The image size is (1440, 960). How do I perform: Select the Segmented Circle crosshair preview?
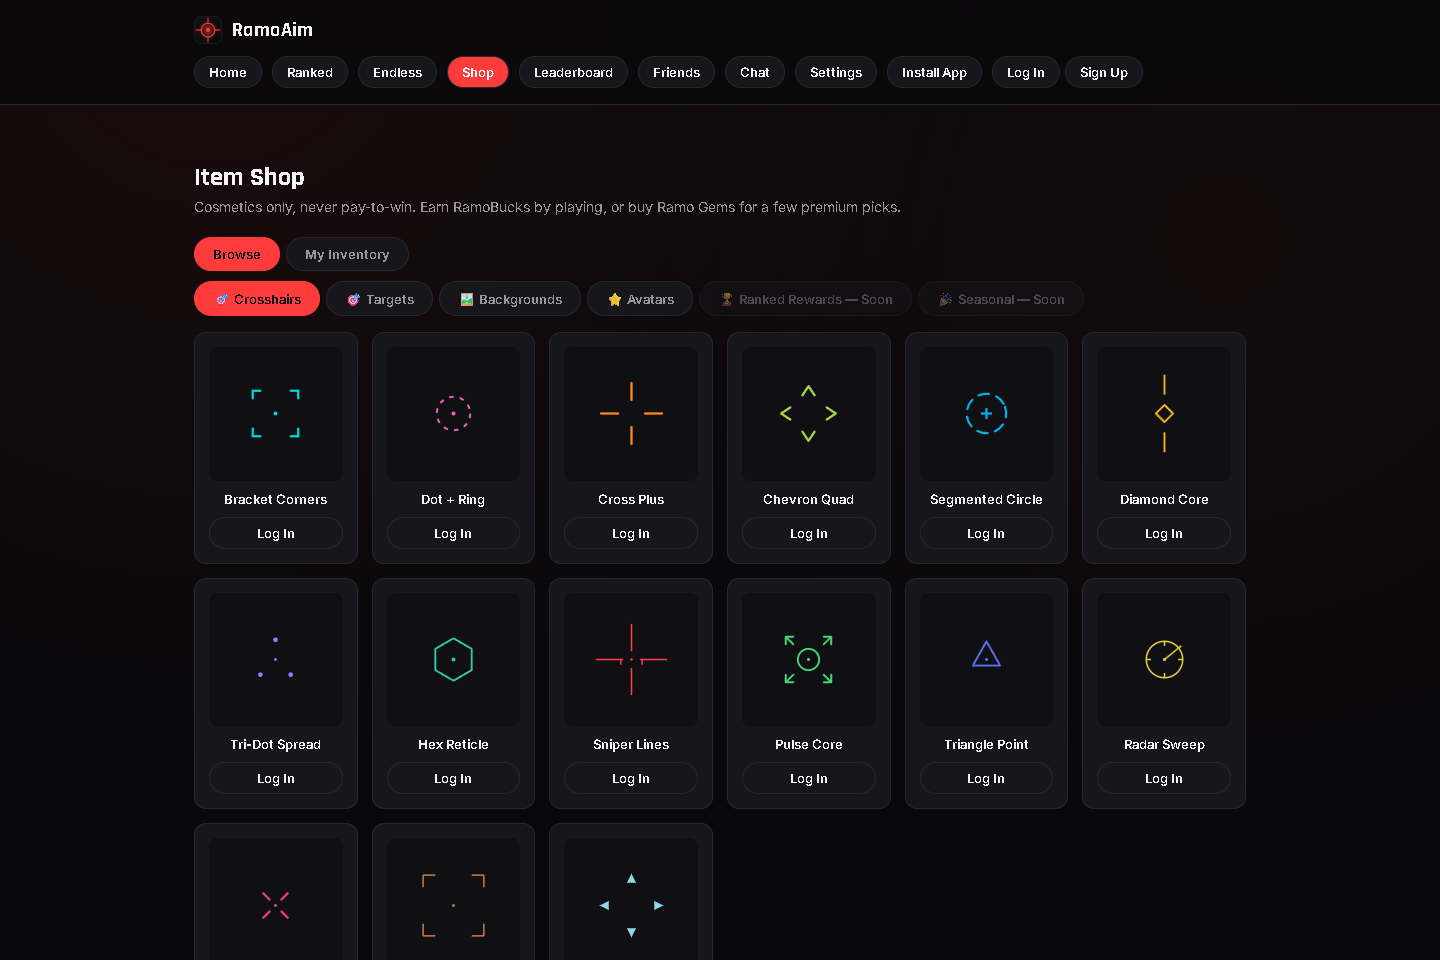pyautogui.click(x=986, y=414)
